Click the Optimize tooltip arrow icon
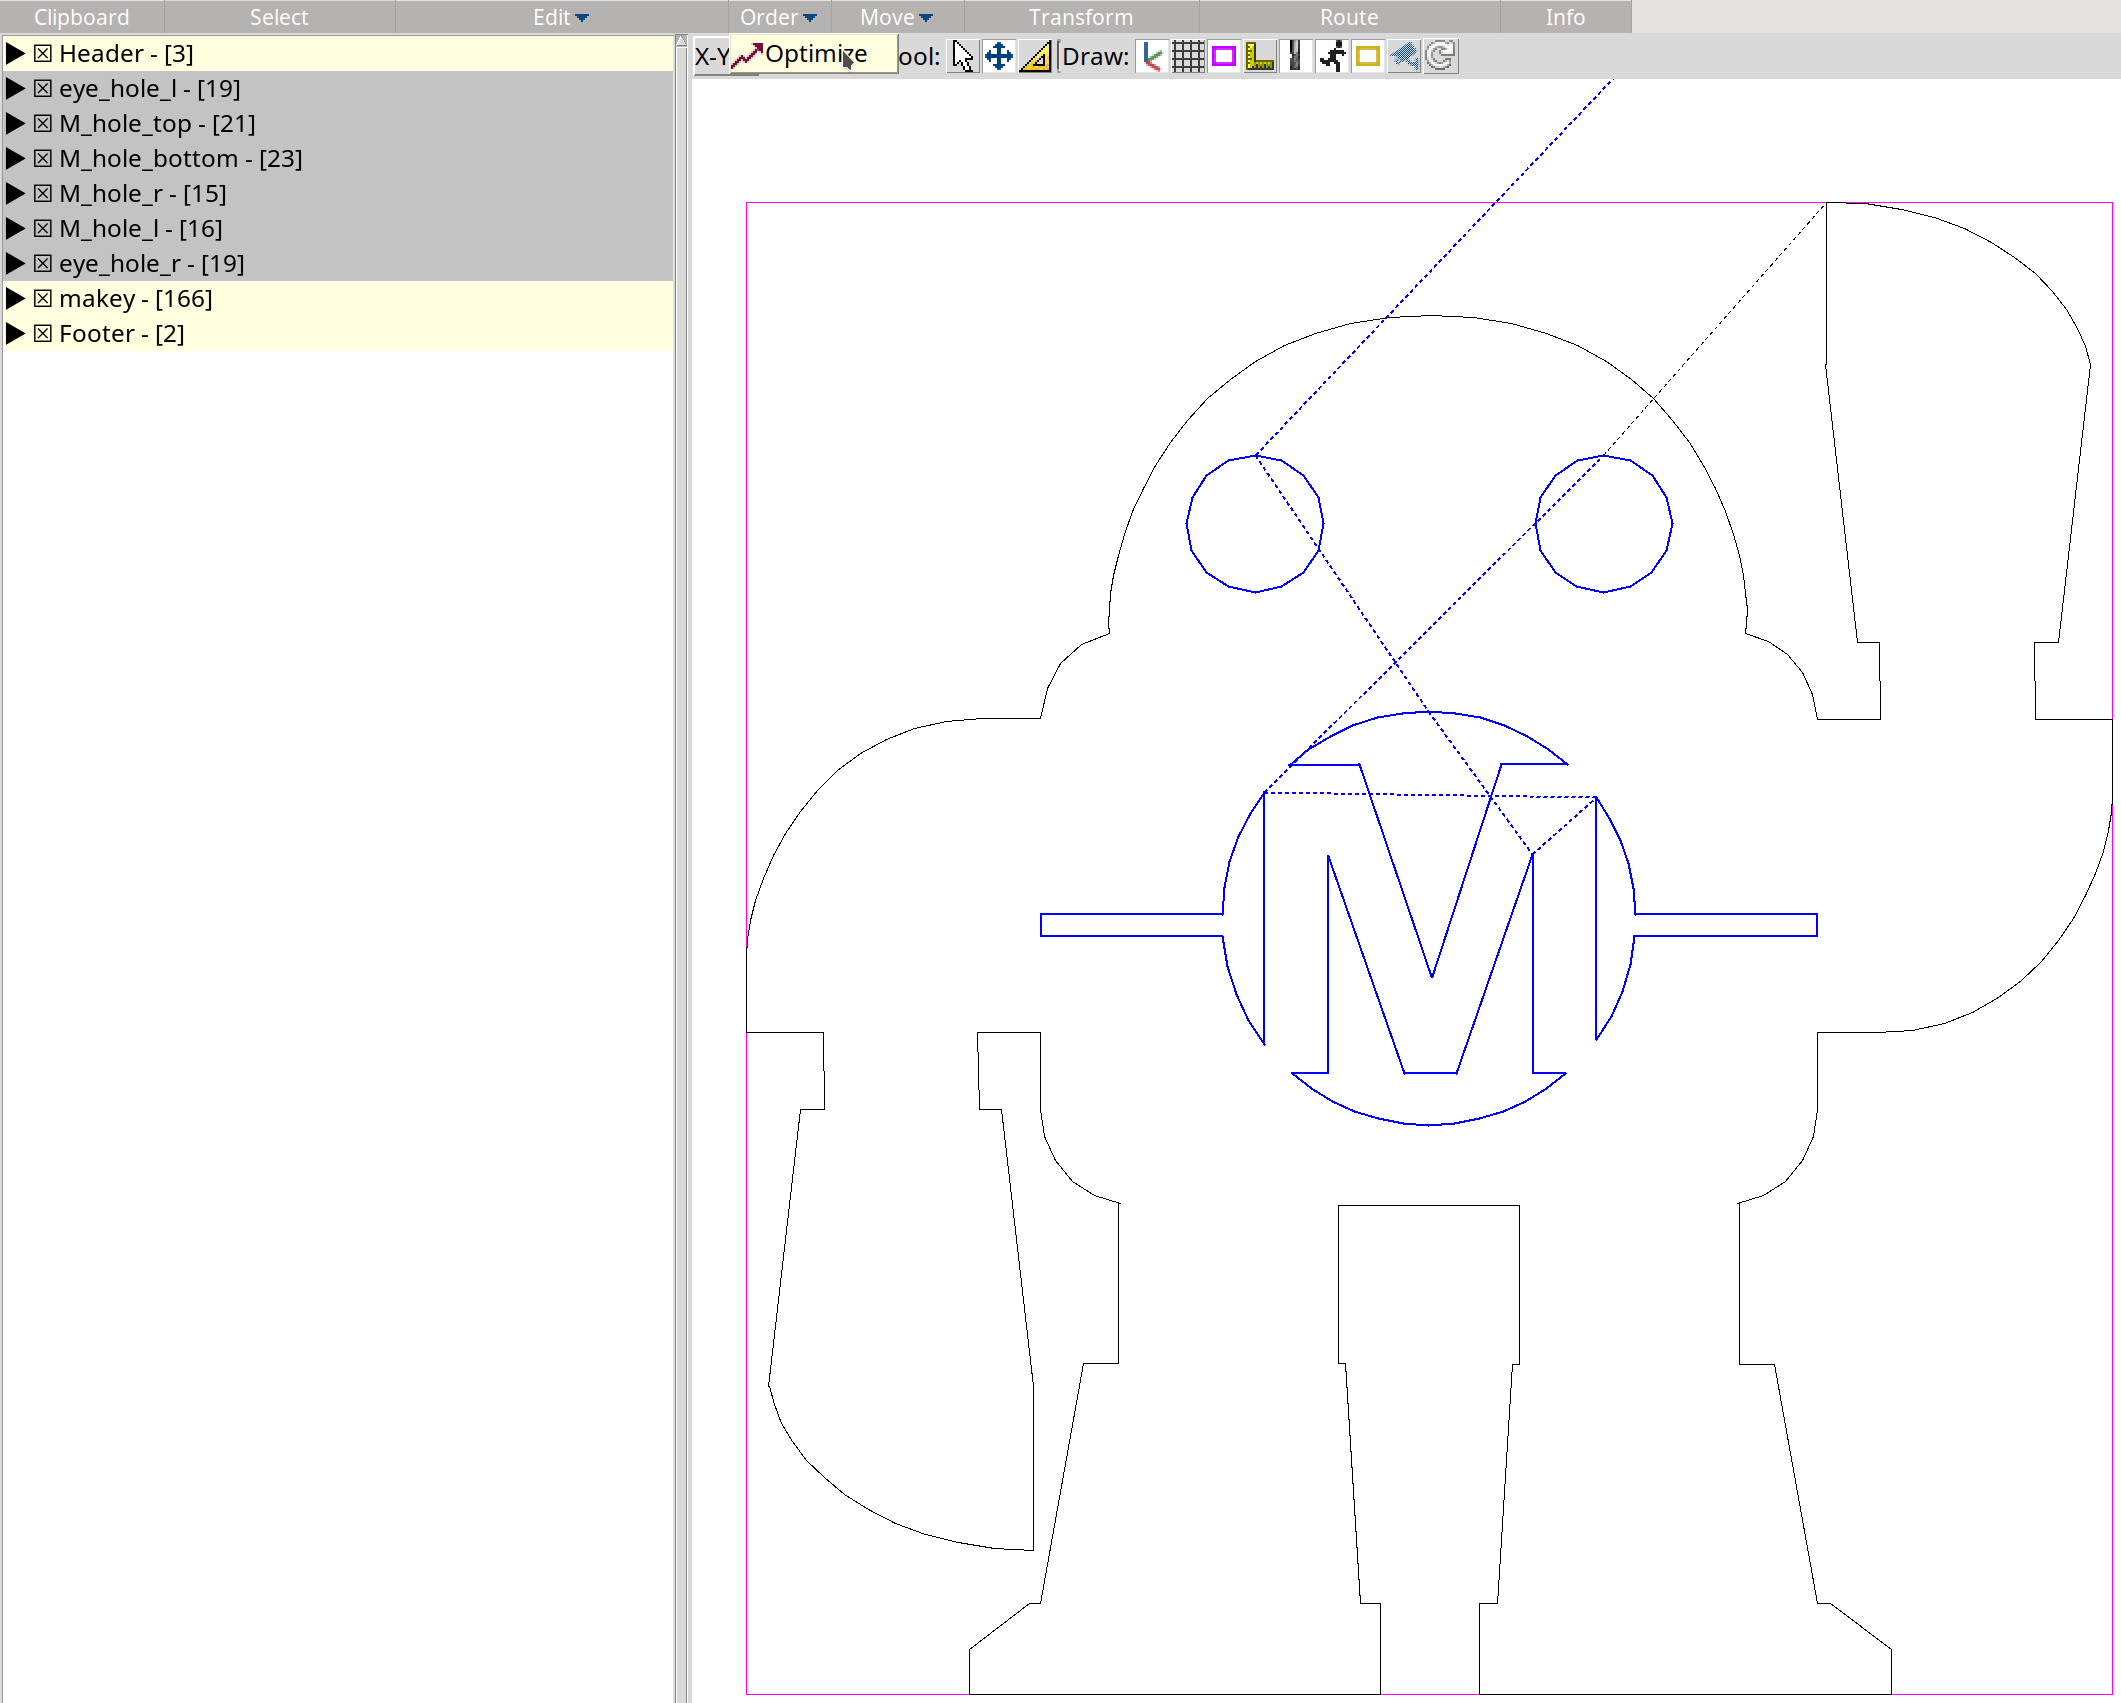 (747, 55)
